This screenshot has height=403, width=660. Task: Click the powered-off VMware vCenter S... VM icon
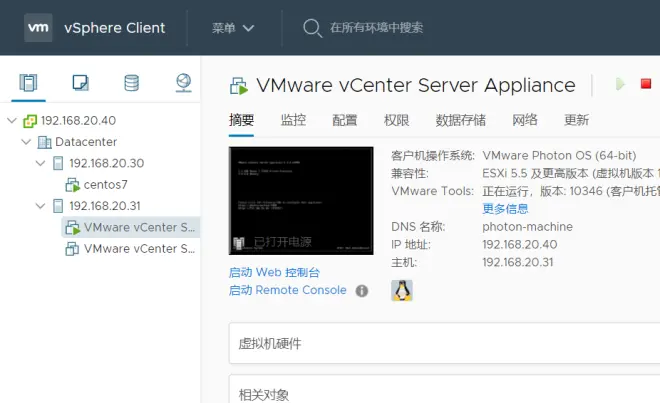72,249
